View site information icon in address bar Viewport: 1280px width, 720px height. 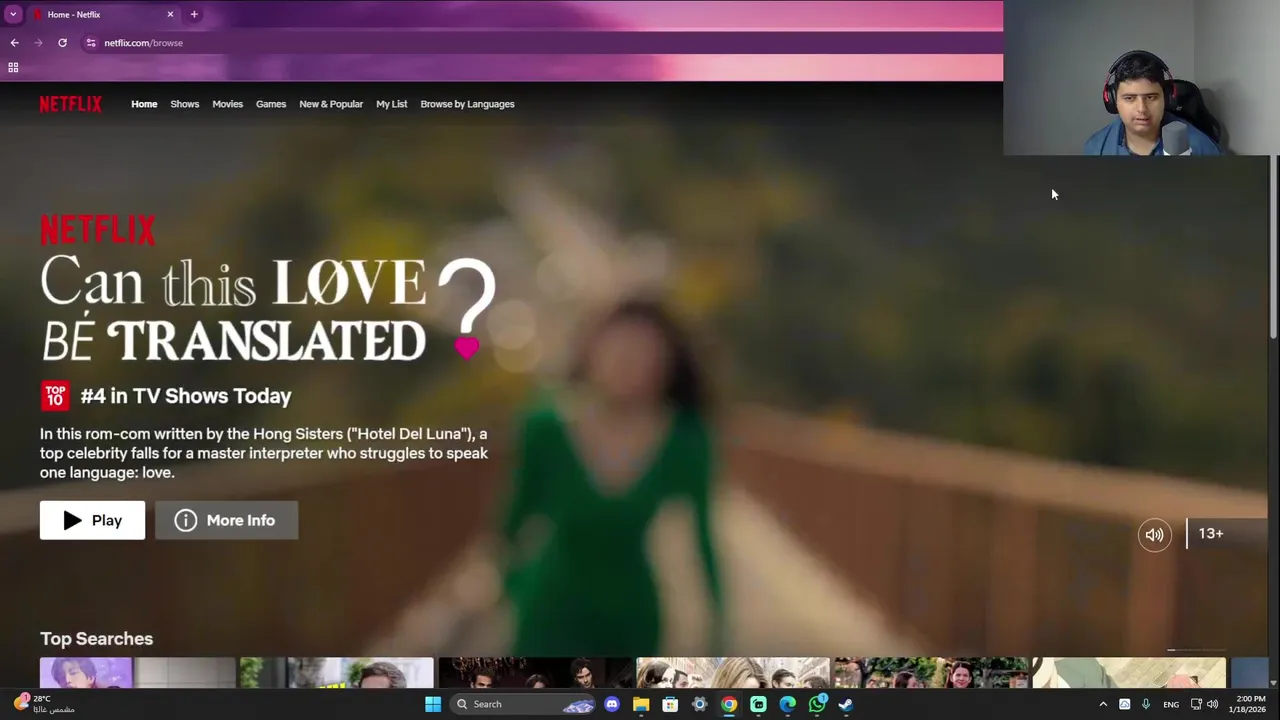coord(91,43)
